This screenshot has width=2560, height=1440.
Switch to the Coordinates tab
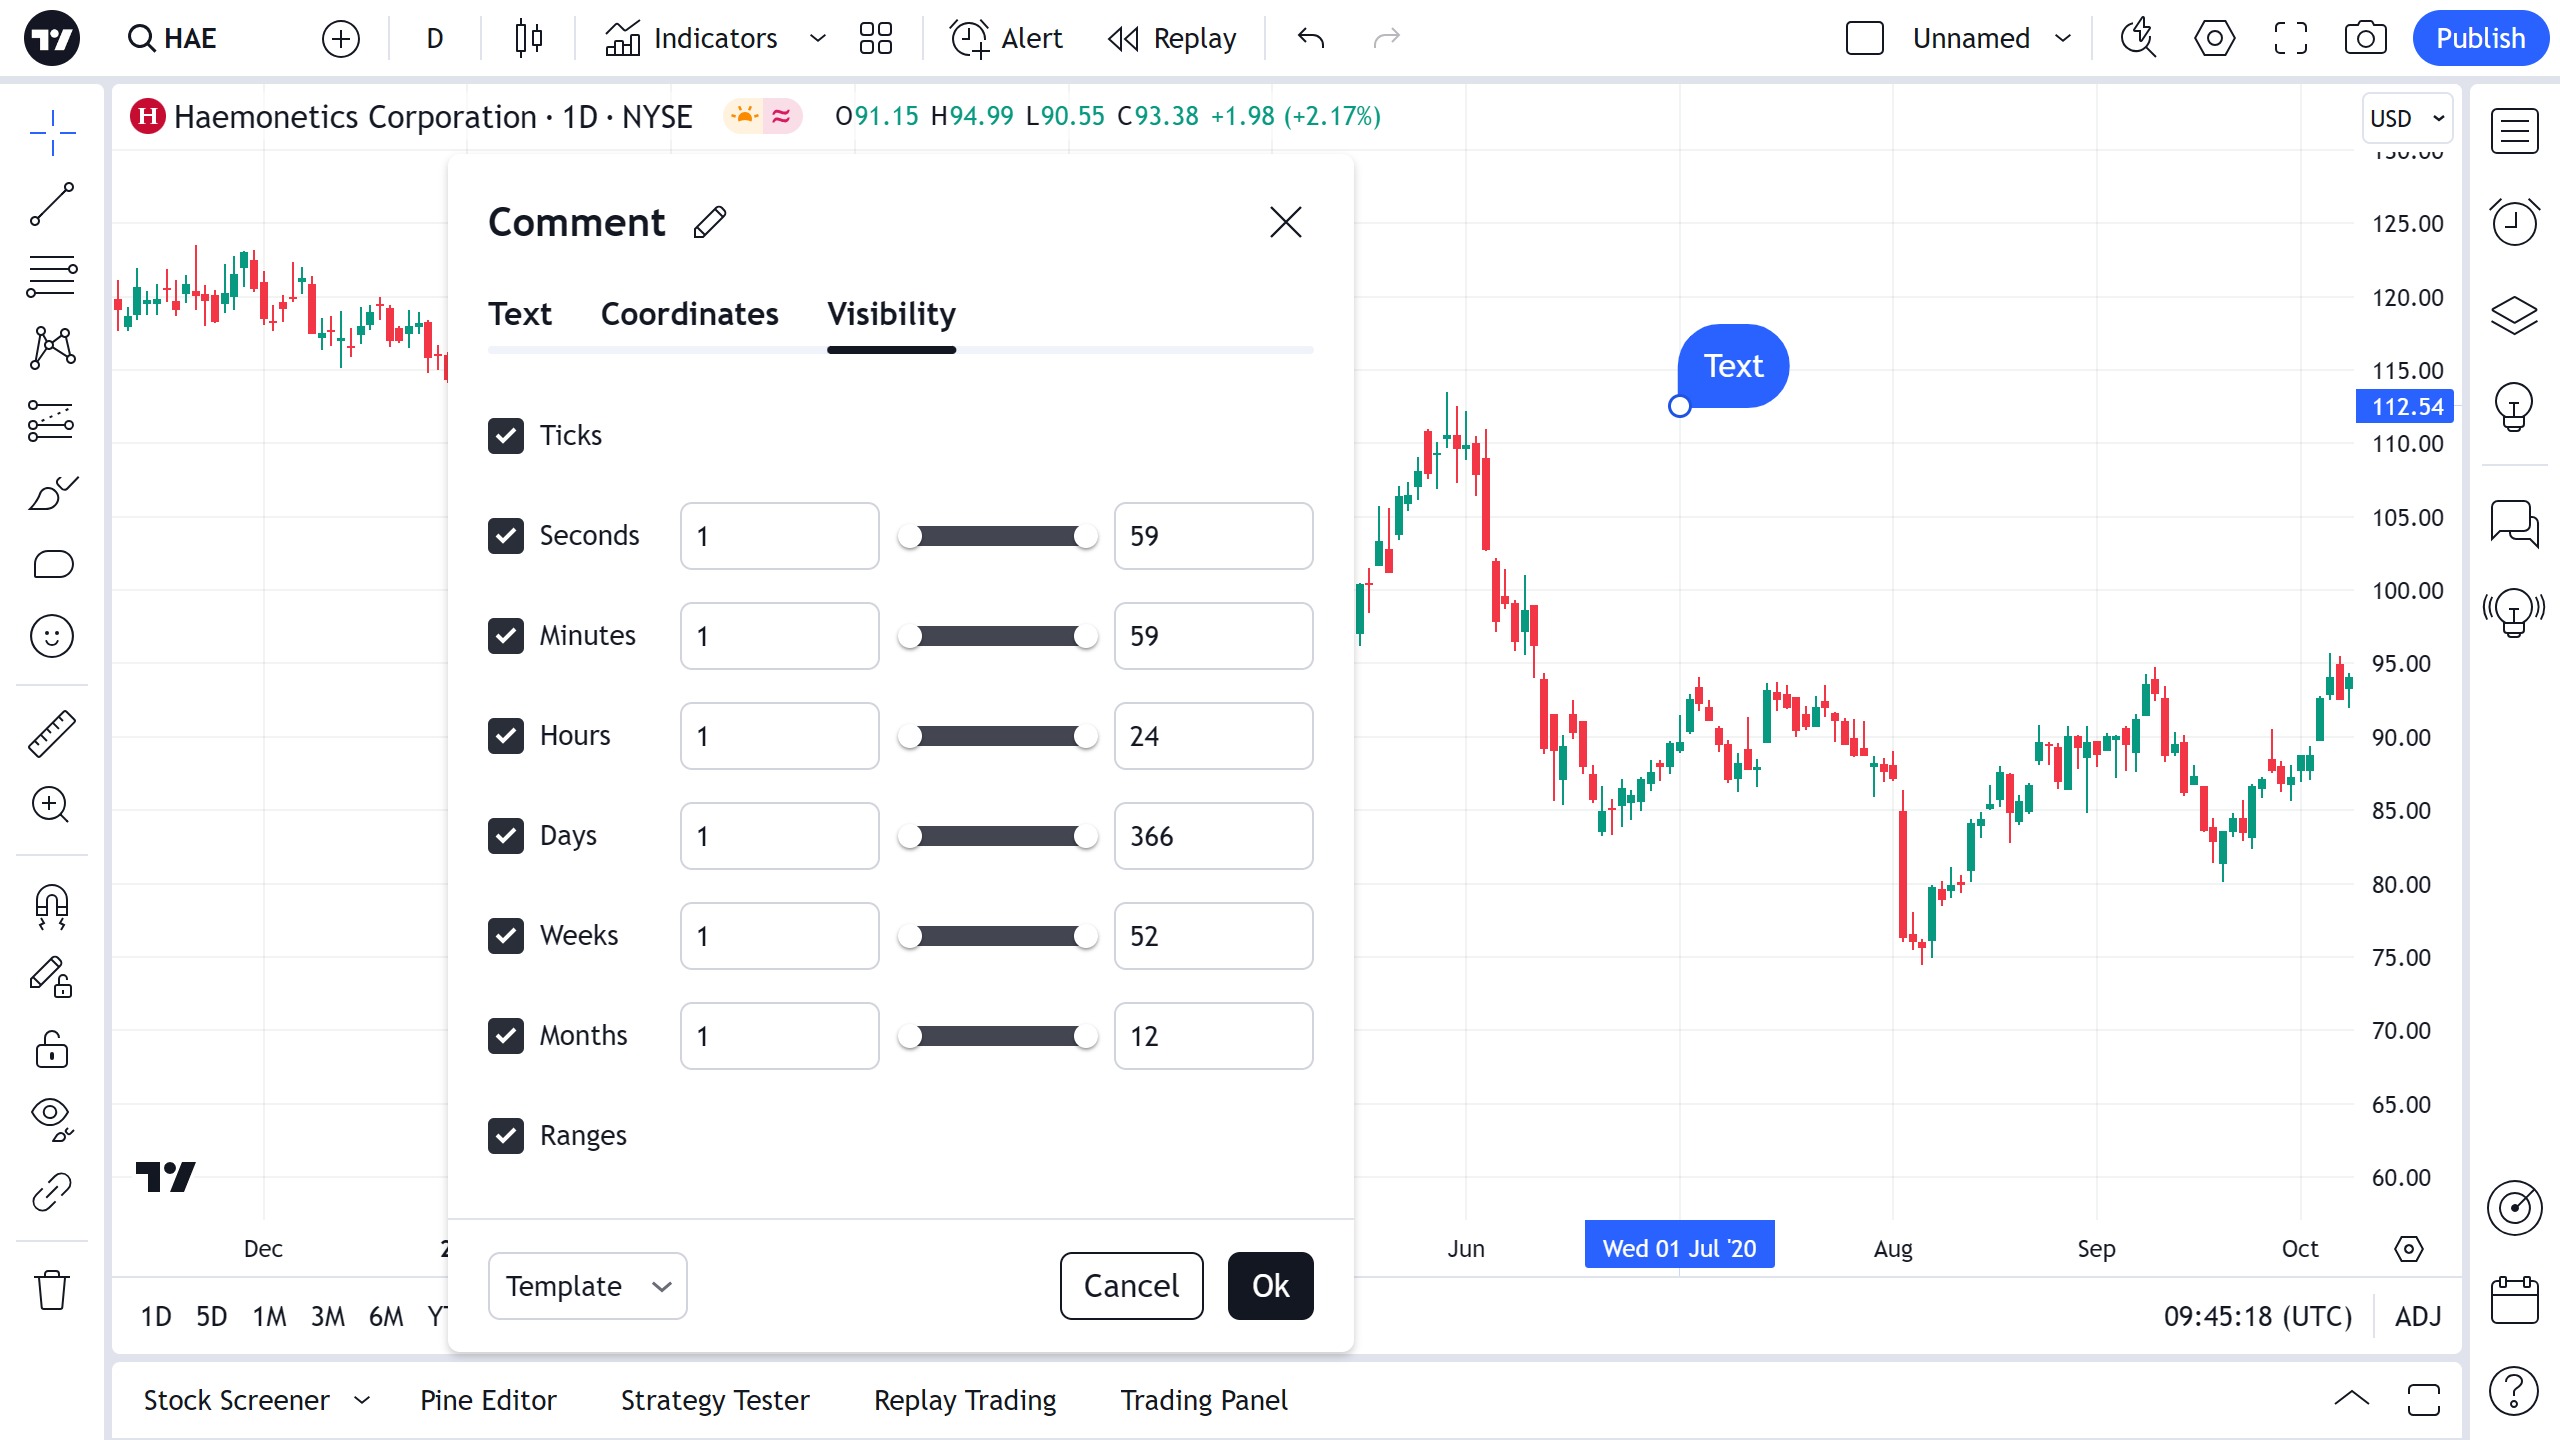pyautogui.click(x=689, y=314)
